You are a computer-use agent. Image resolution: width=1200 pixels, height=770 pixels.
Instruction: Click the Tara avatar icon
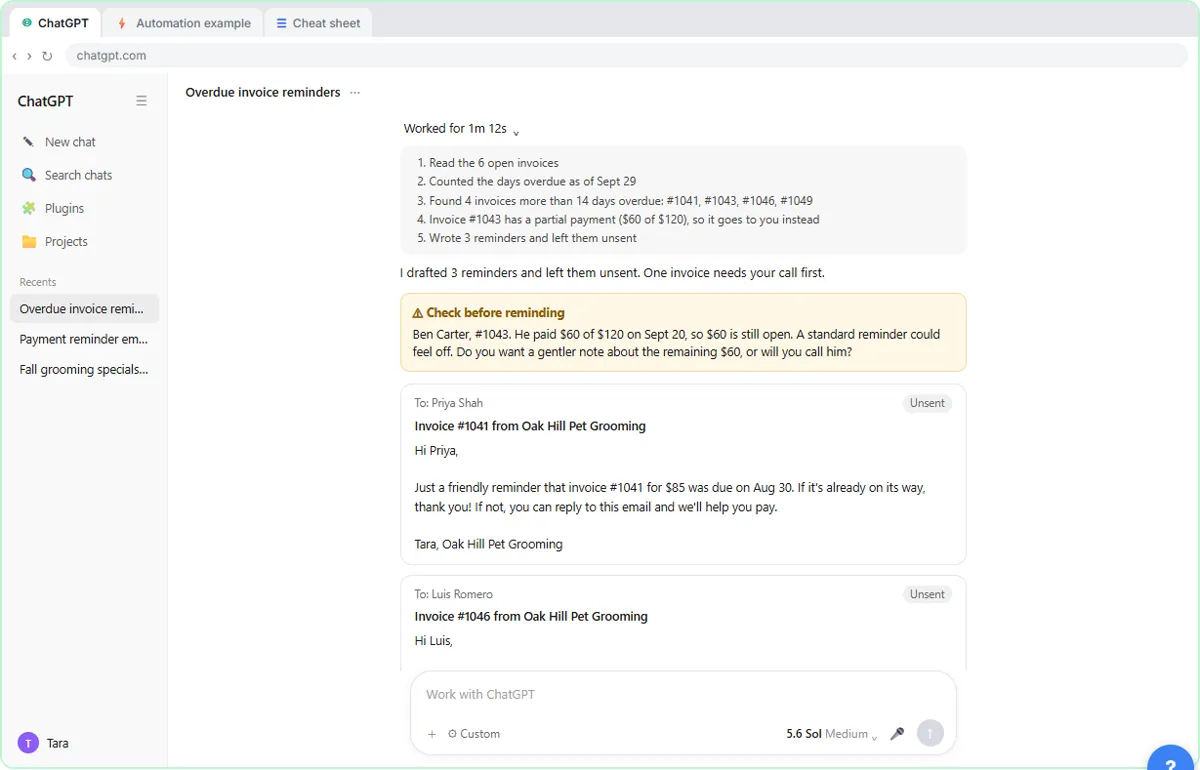28,743
